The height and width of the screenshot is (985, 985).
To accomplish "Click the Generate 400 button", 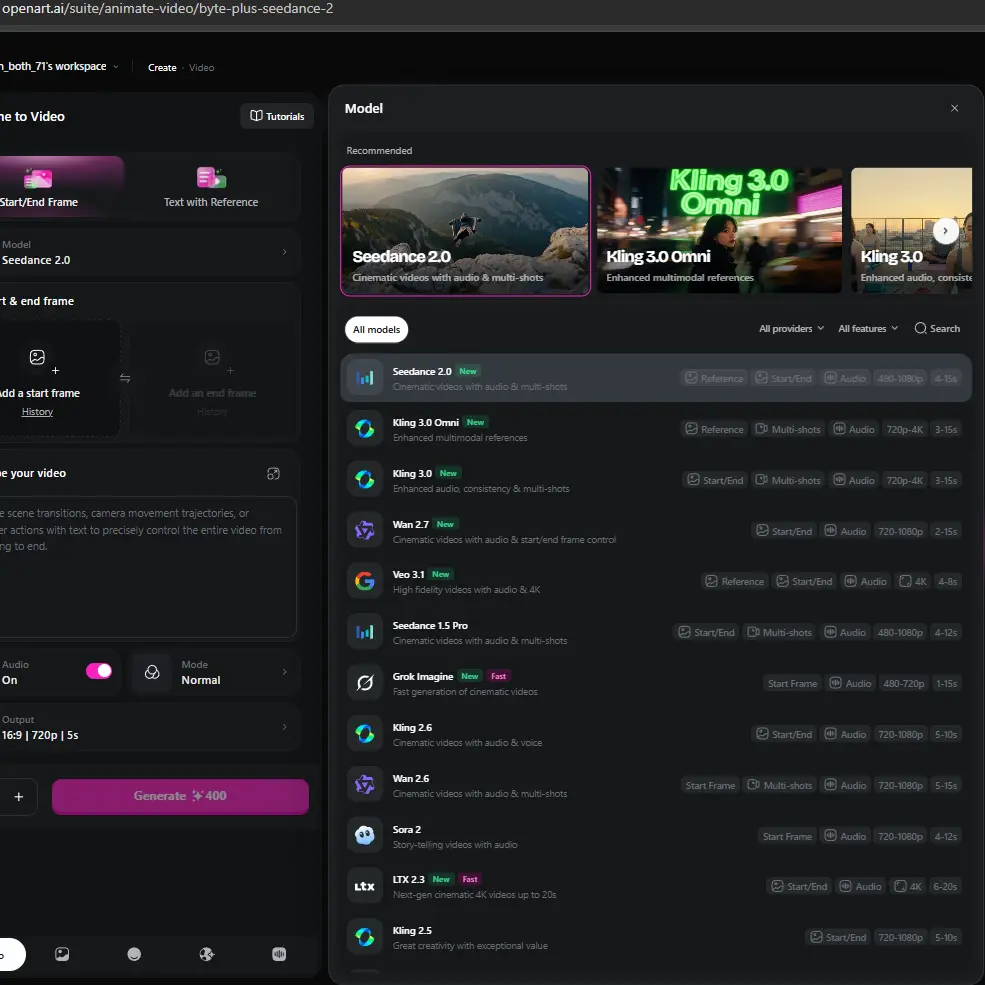I will tap(180, 796).
